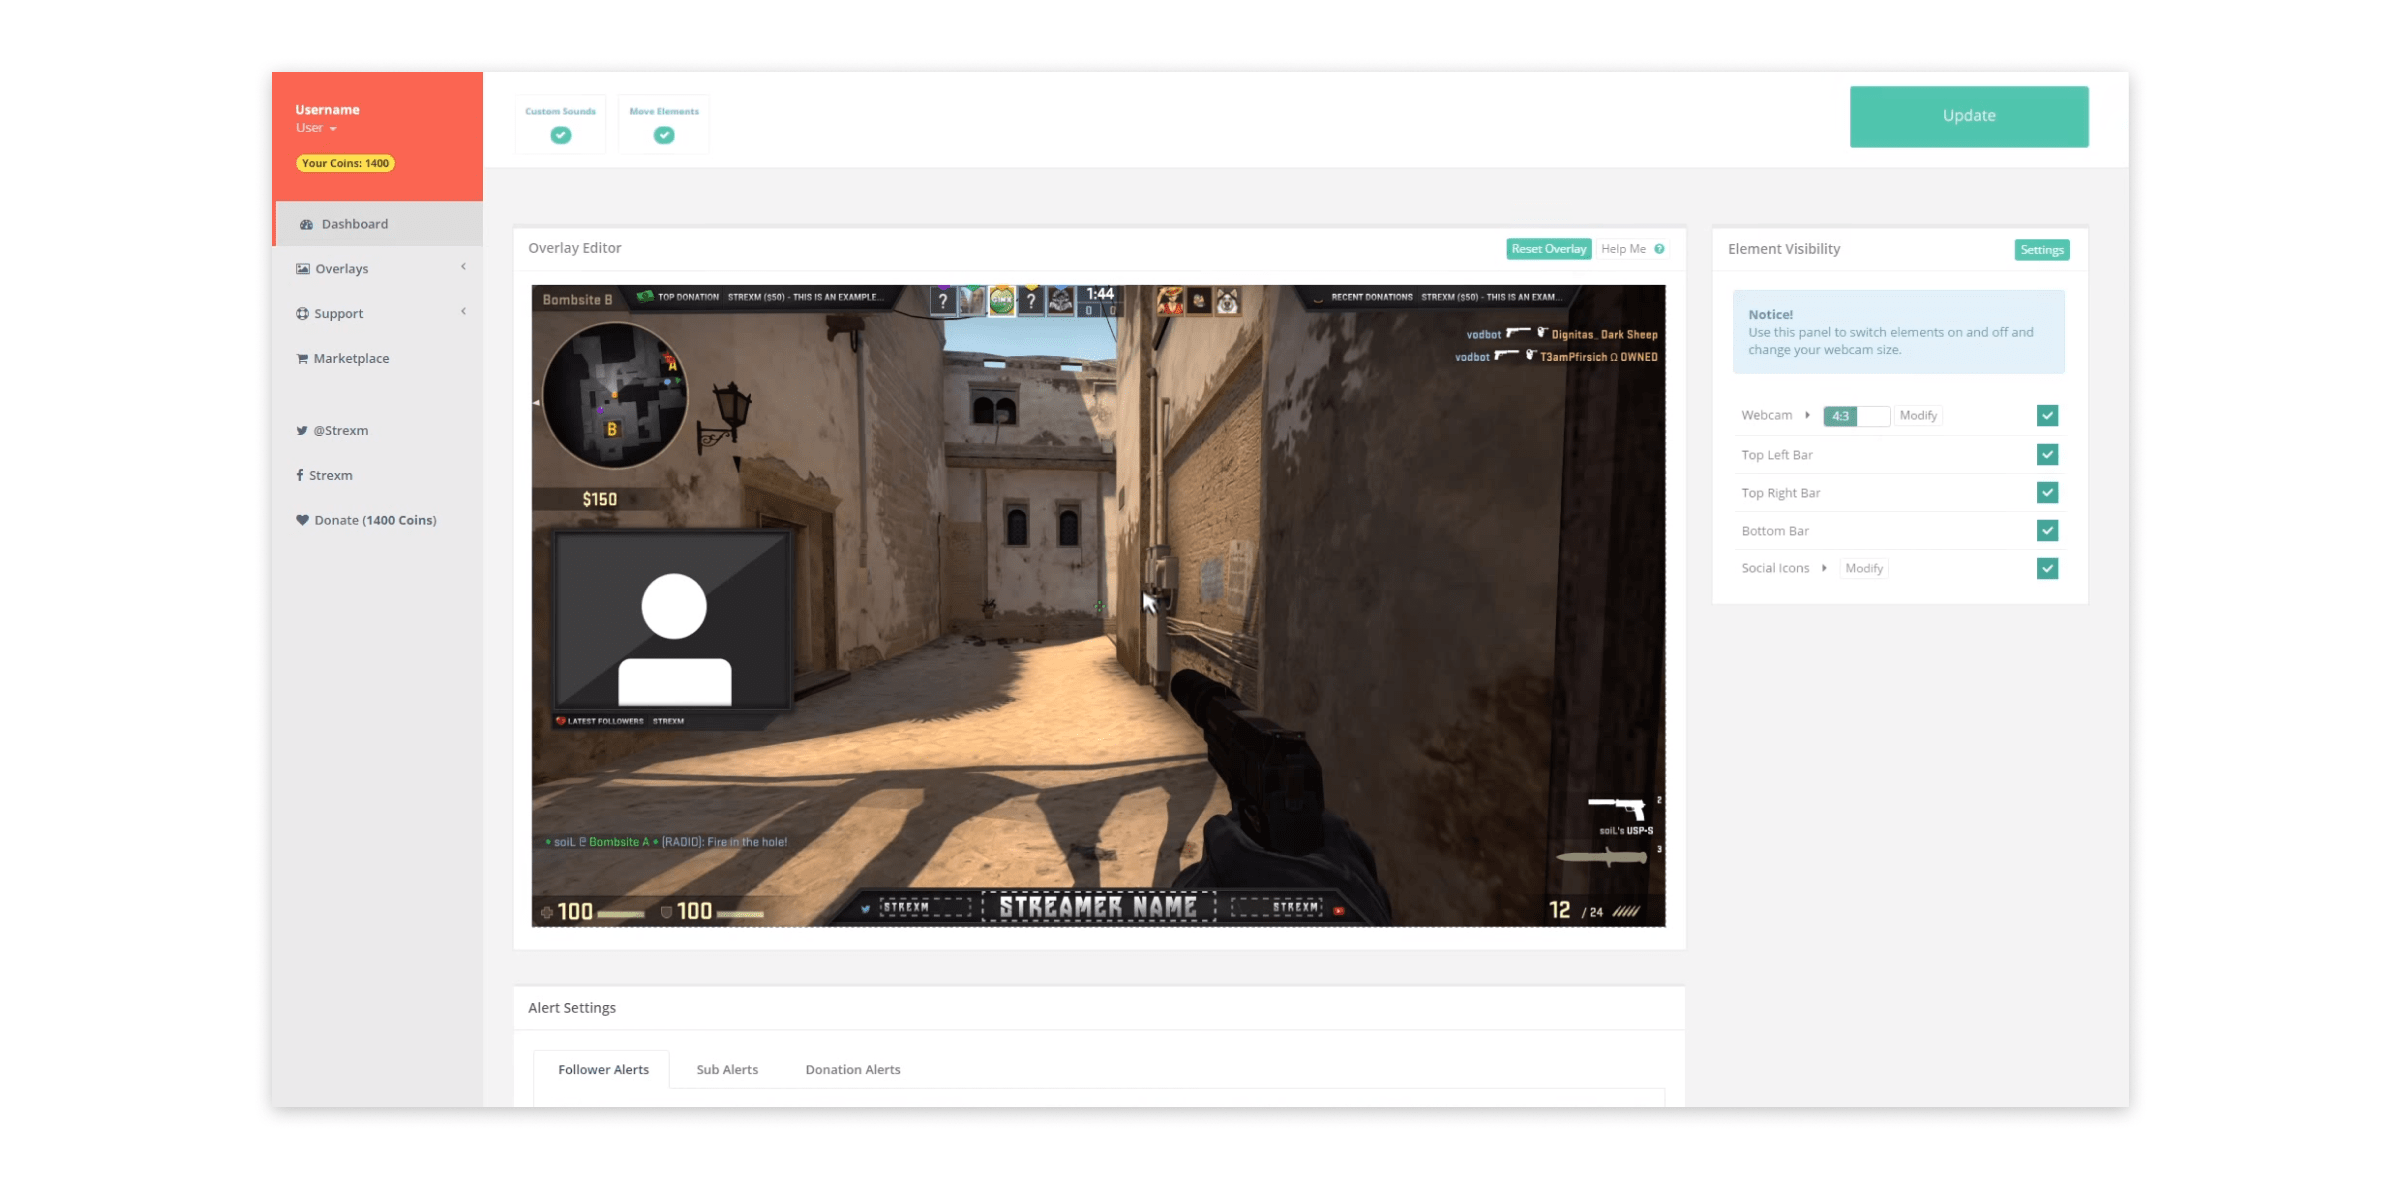2400x1180 pixels.
Task: Open the Marketplace menu item
Action: coord(379,359)
